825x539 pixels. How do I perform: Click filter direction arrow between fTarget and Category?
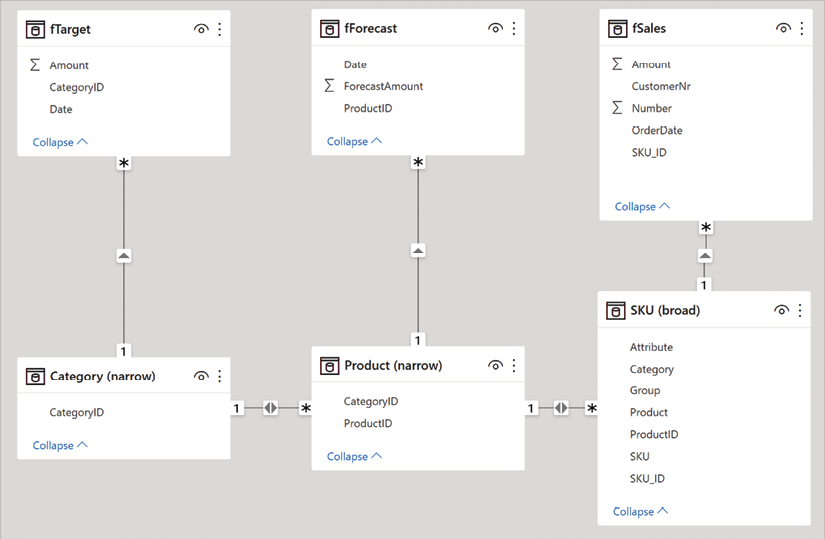coord(124,256)
